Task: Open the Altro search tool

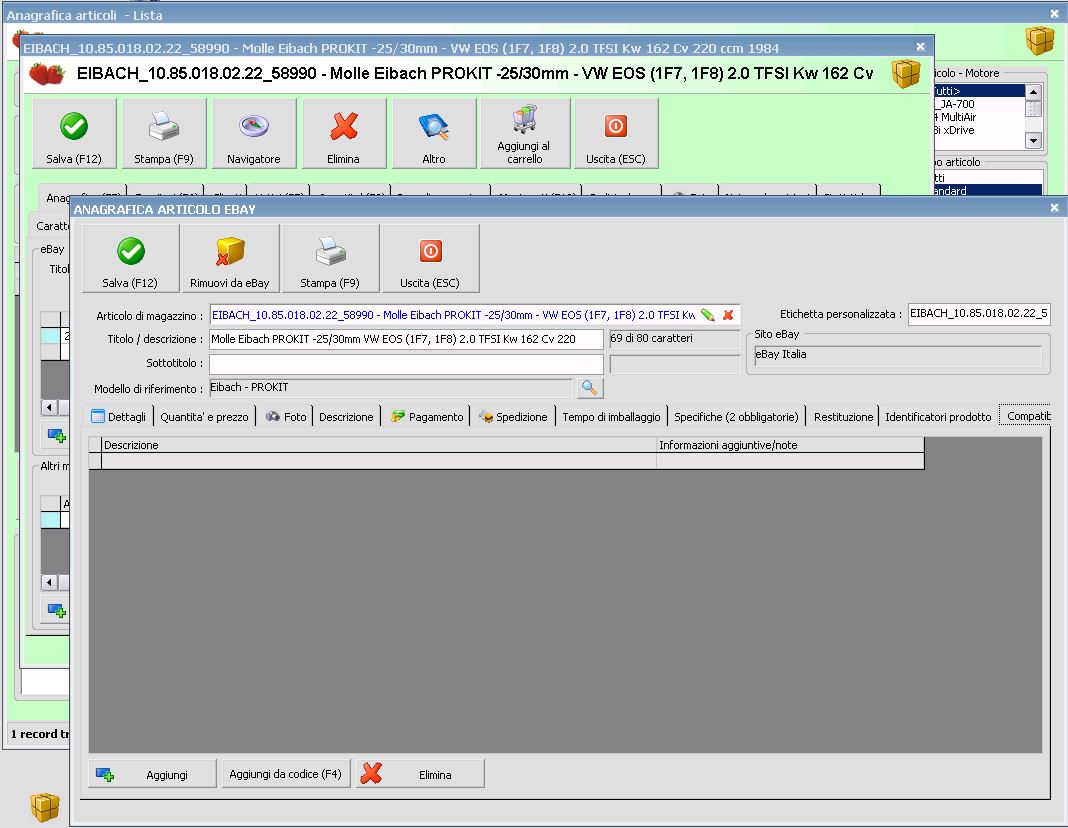Action: click(x=434, y=133)
